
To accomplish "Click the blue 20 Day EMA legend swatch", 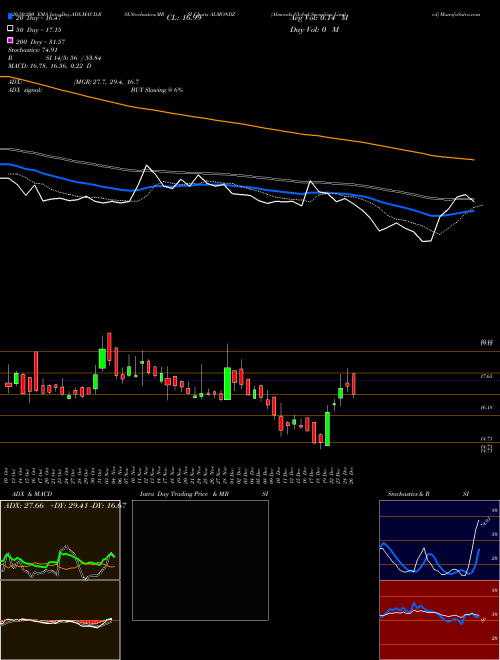I will 10,17.
